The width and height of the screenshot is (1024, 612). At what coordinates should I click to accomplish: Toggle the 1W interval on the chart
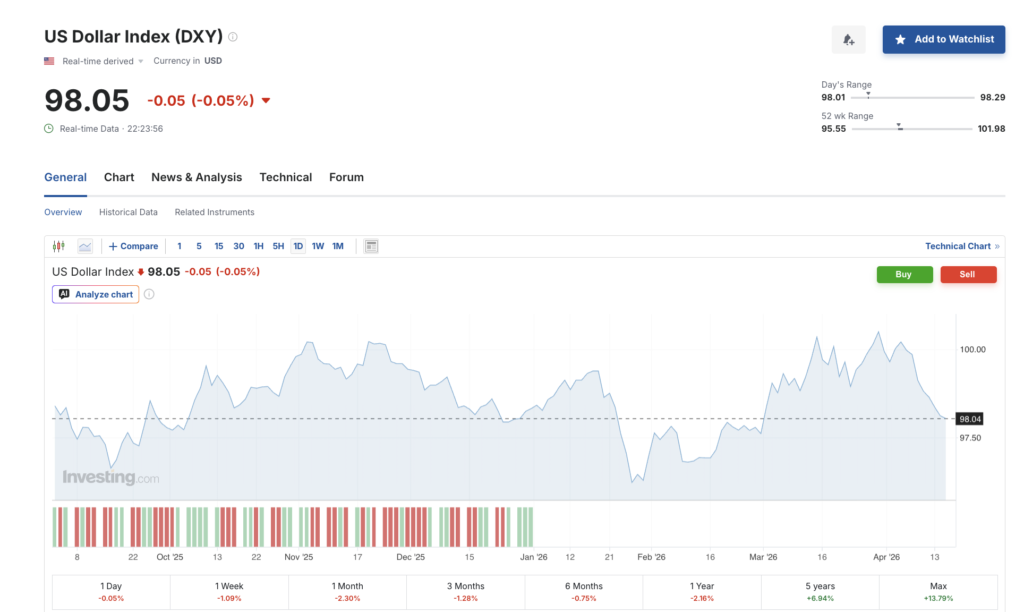317,245
